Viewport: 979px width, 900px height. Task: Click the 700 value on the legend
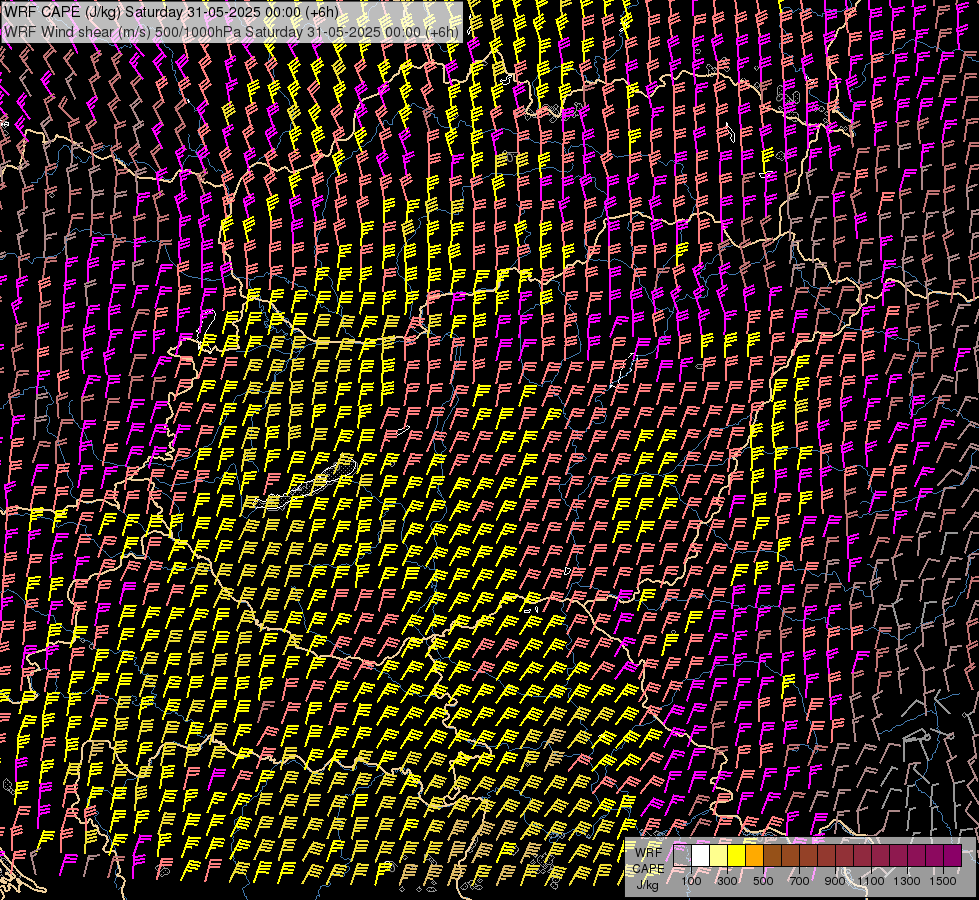pos(799,881)
